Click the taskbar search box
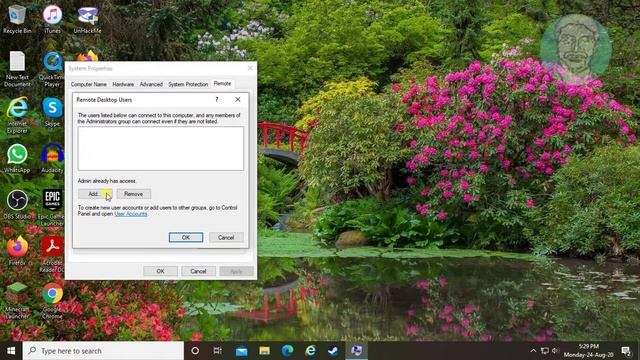This screenshot has width=640, height=360. coord(103,351)
